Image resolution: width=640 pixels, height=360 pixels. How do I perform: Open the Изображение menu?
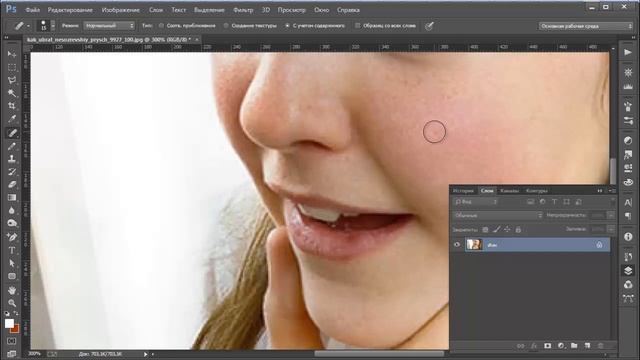point(120,10)
